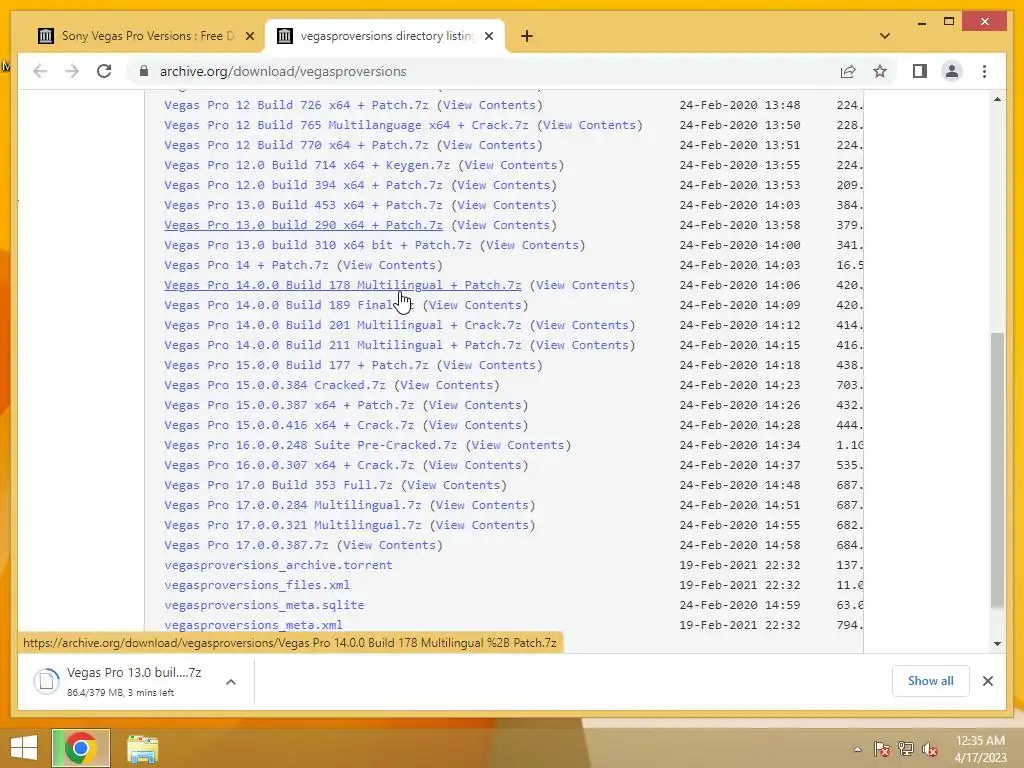Download Vegas Pro 16.0.0.307 x64 + Crack.7z
Image resolution: width=1024 pixels, height=768 pixels.
289,466
